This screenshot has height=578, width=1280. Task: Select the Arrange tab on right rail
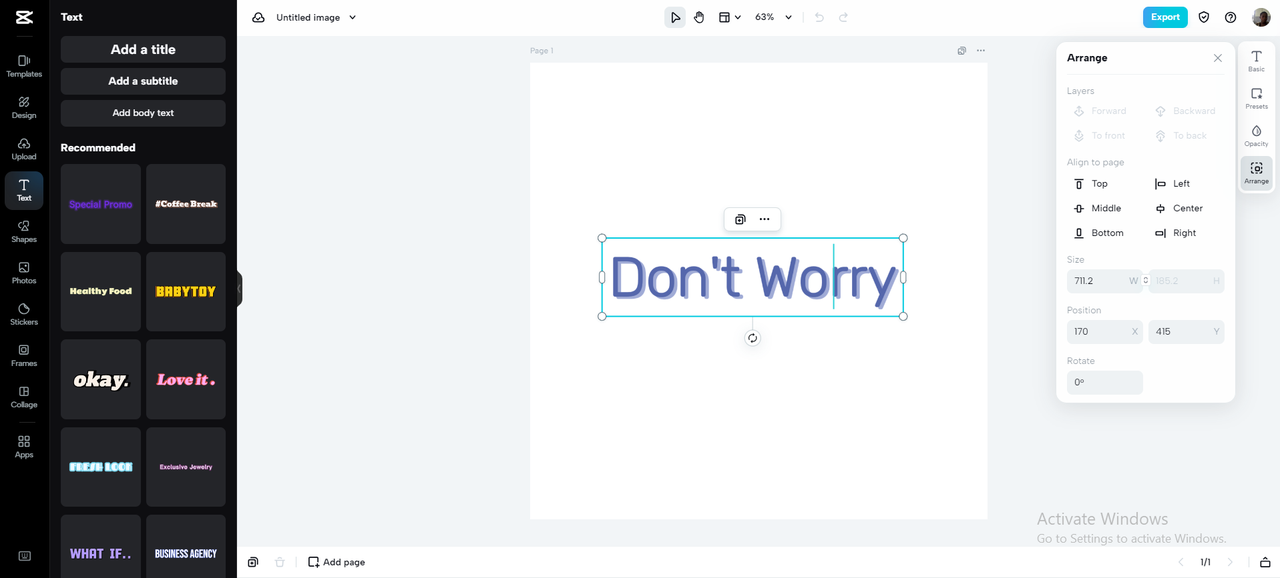click(1257, 173)
